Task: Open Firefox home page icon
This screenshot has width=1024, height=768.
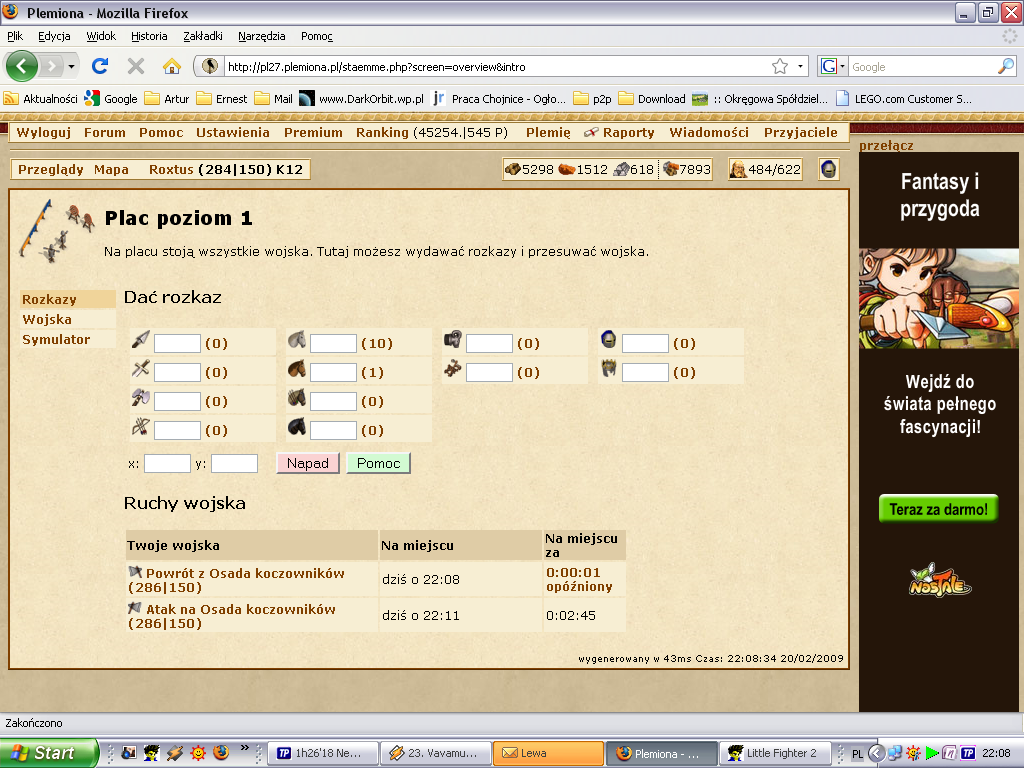Action: [172, 66]
